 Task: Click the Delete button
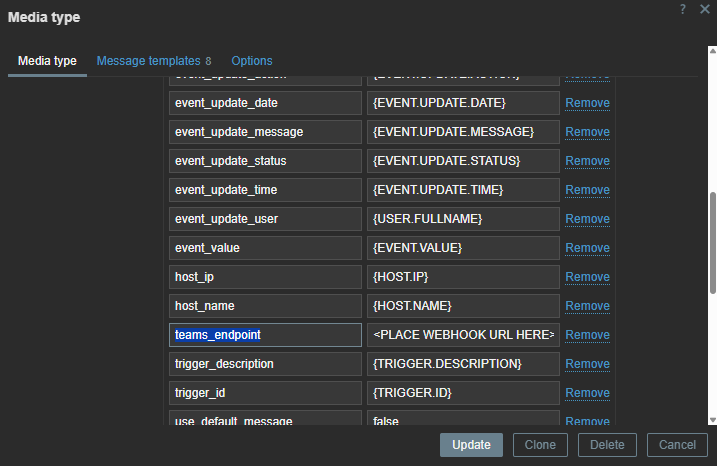click(x=607, y=445)
